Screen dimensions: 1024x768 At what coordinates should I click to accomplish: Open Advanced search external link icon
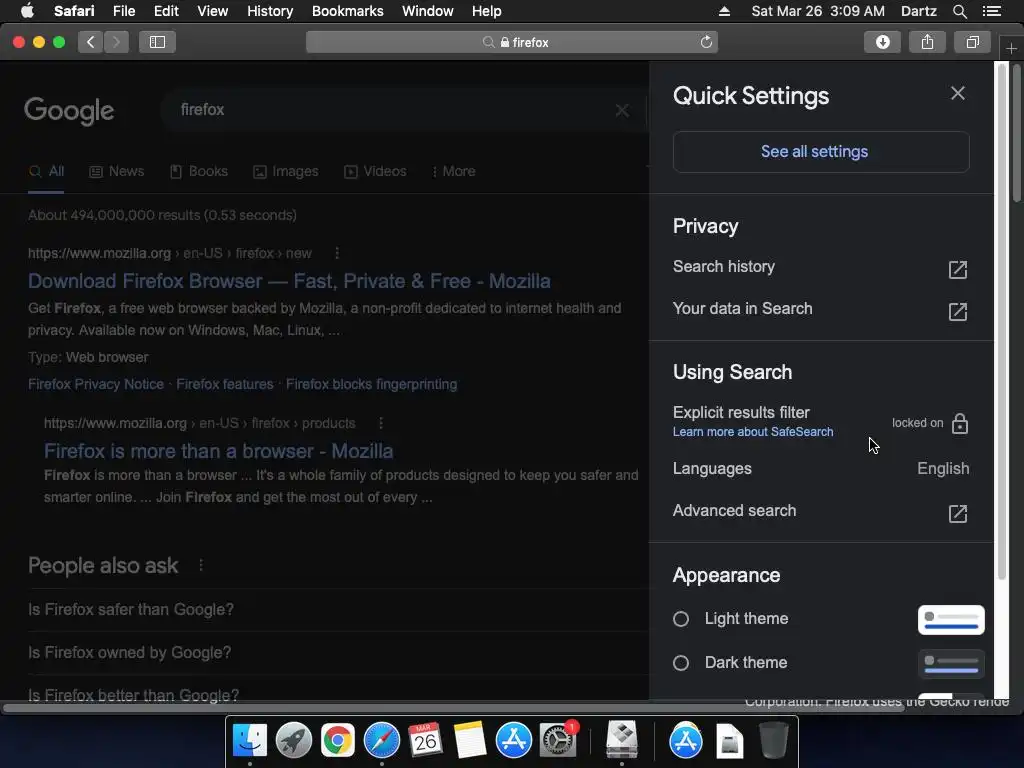pyautogui.click(x=957, y=514)
